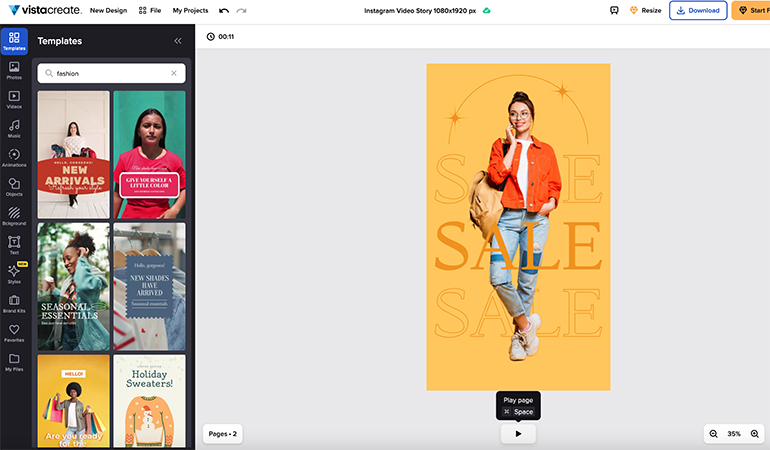This screenshot has width=770, height=450.
Task: Click the design title Instagram Video Story
Action: pos(420,10)
